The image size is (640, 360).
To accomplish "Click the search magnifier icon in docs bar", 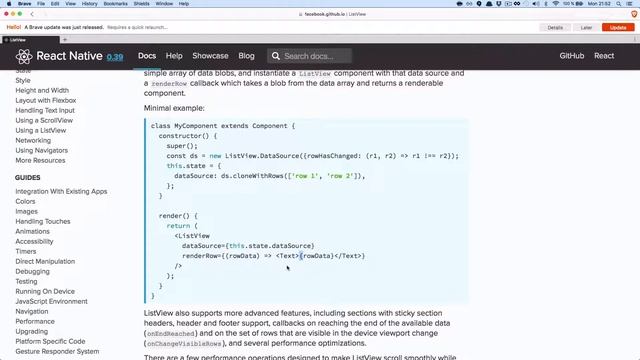I will pyautogui.click(x=276, y=56).
